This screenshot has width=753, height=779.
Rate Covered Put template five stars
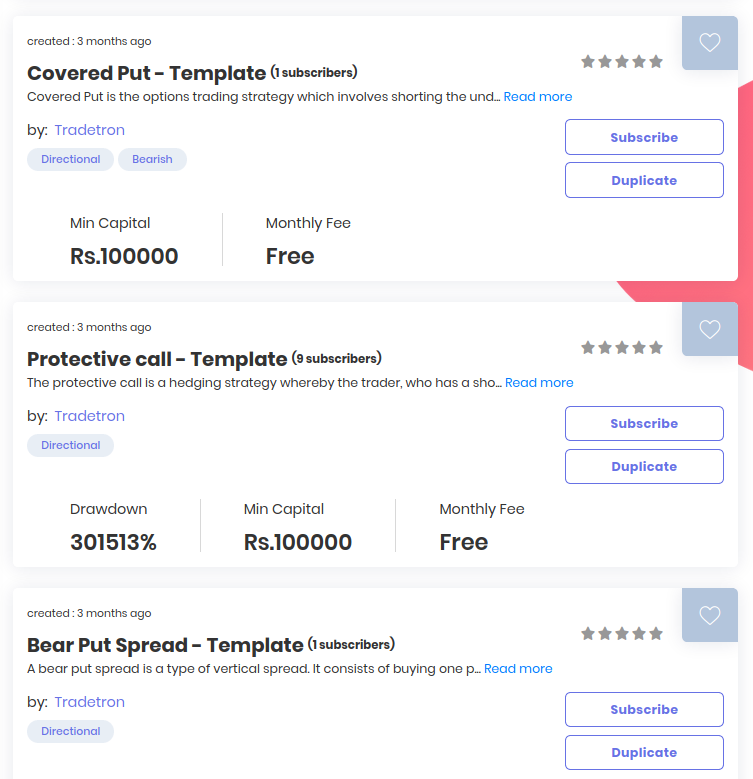(x=656, y=62)
